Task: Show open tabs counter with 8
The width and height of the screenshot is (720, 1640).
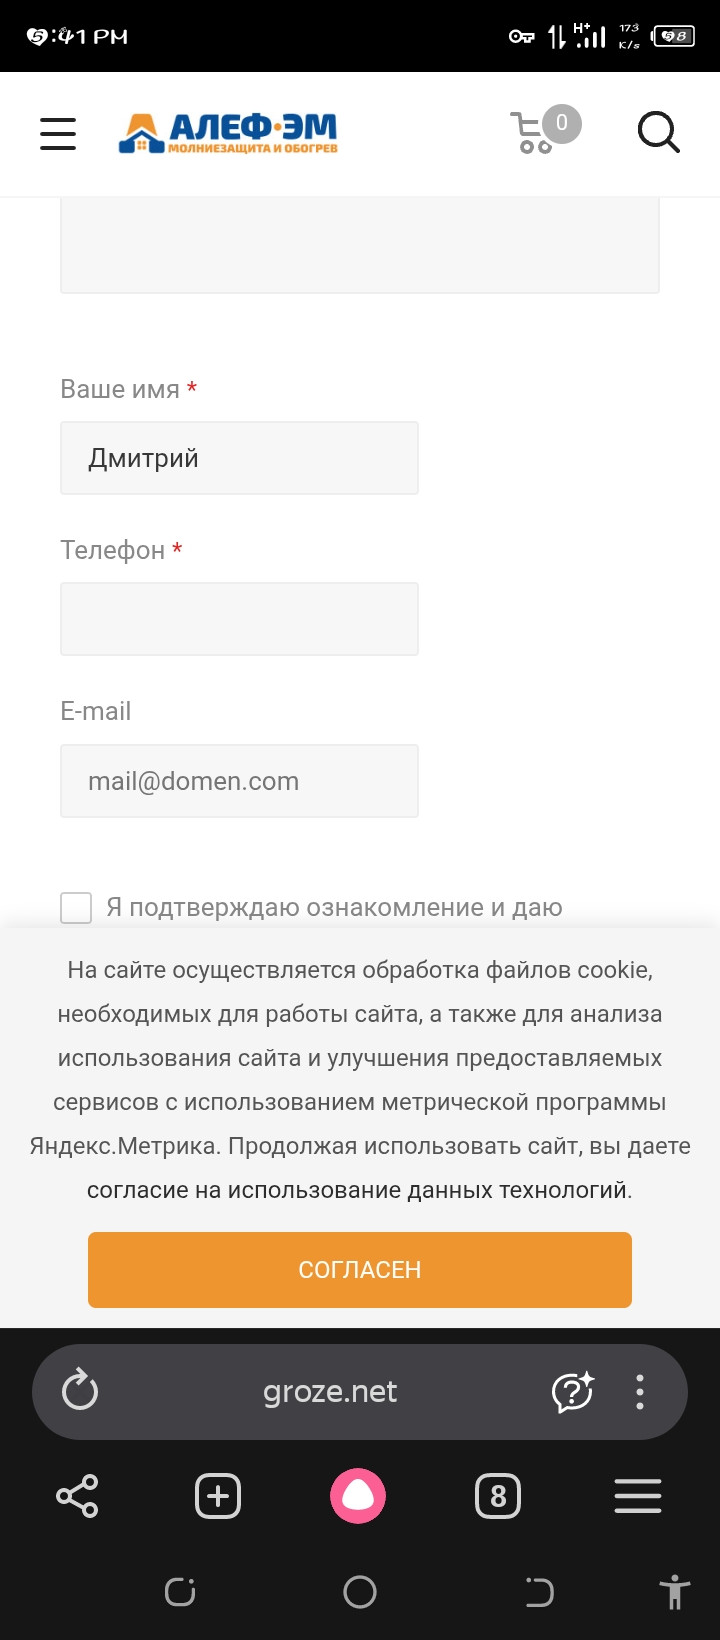Action: (x=498, y=1496)
